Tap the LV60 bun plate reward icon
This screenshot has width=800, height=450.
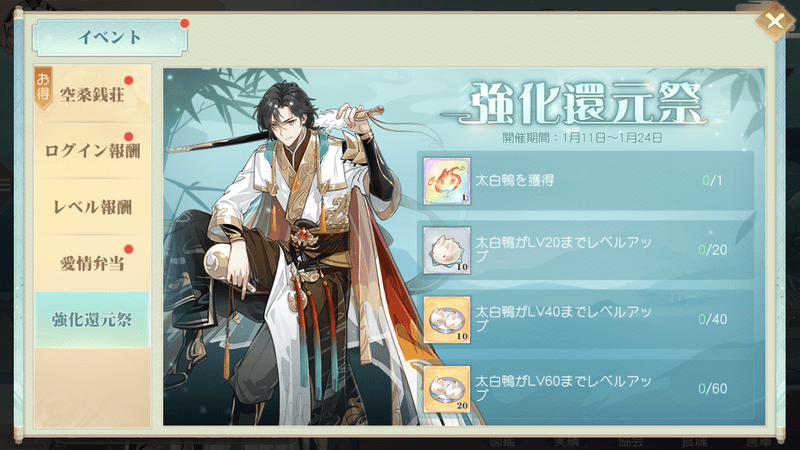[446, 389]
